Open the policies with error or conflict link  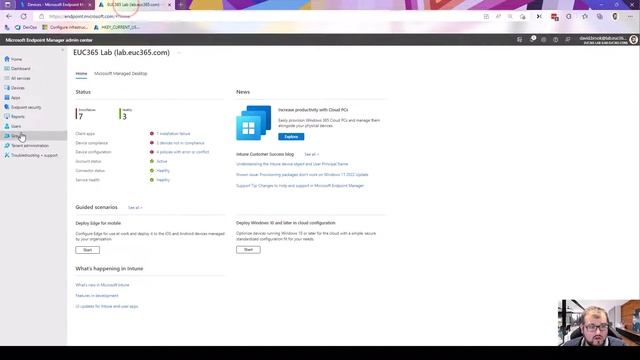pos(182,152)
